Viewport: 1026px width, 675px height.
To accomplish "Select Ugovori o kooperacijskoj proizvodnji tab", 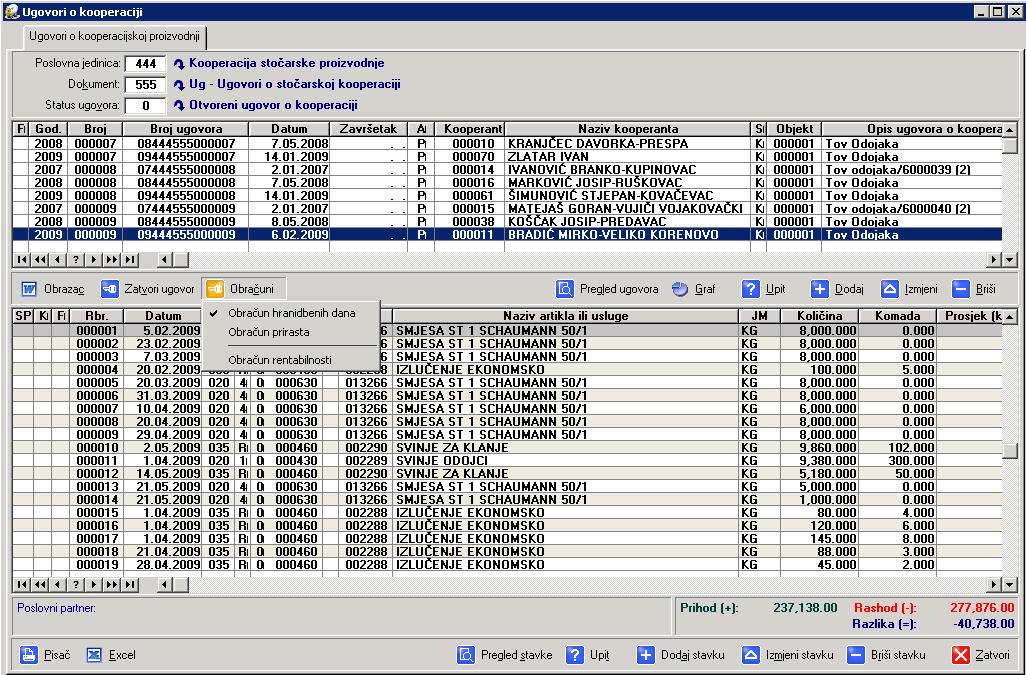I will pyautogui.click(x=114, y=37).
